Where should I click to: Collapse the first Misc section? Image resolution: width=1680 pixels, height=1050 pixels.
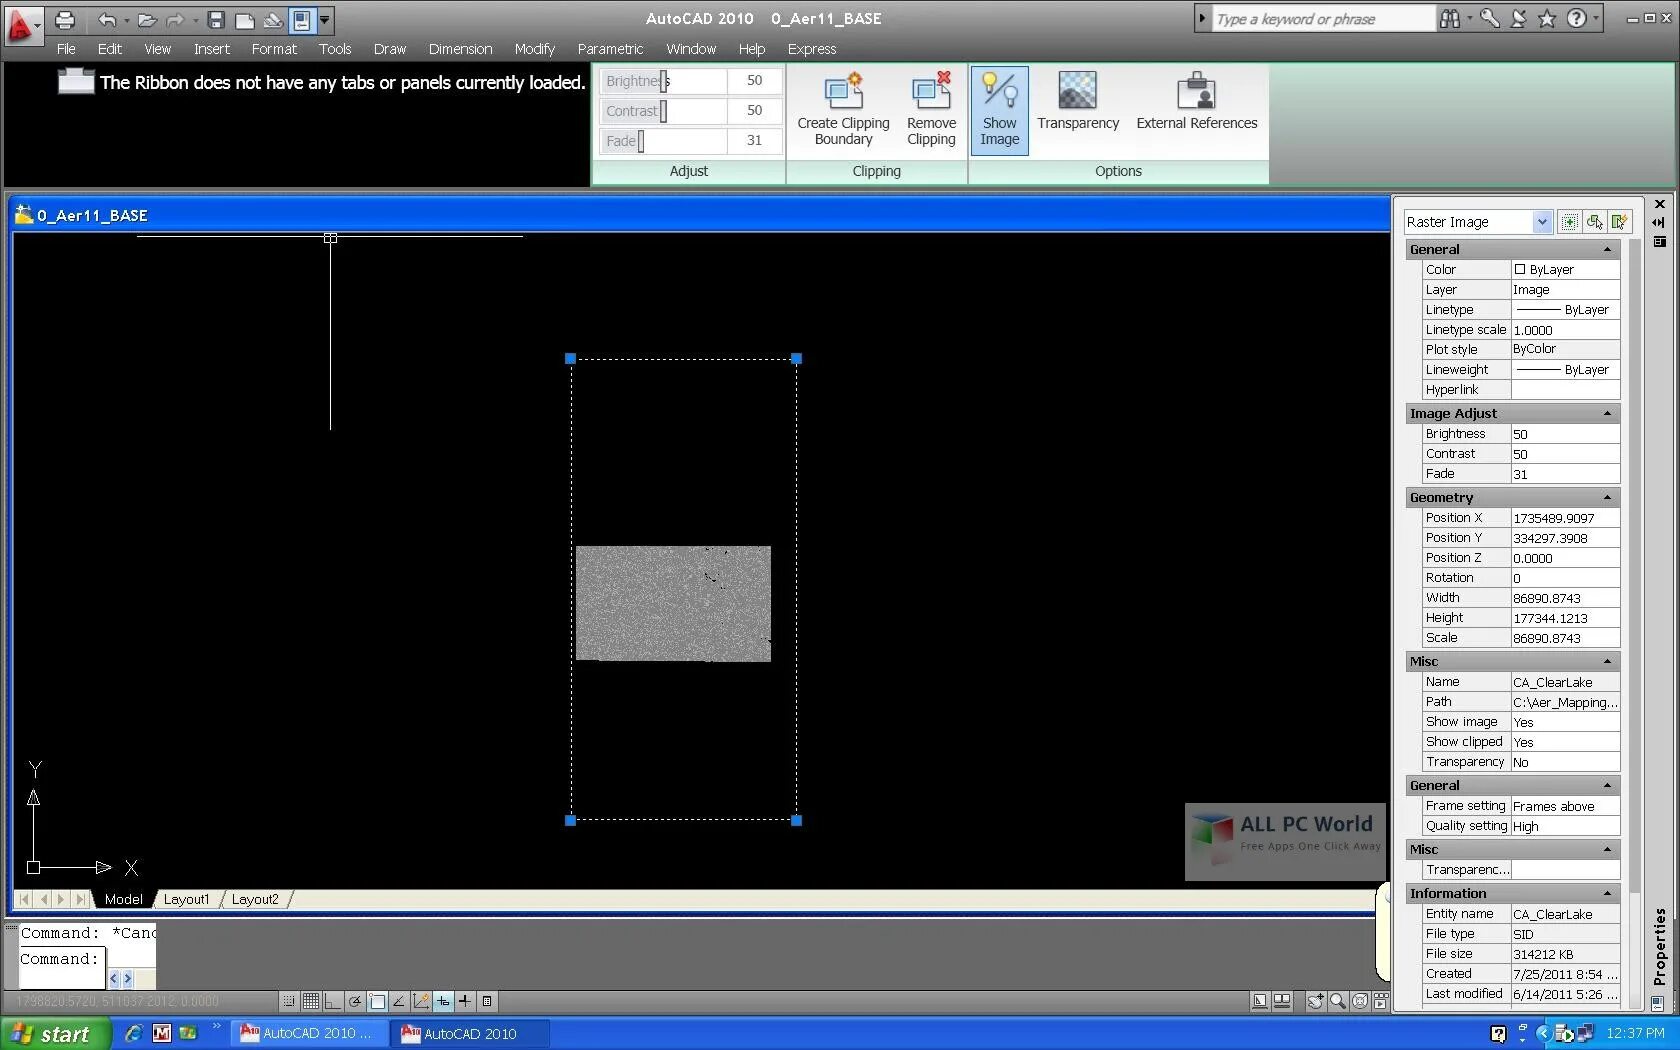tap(1608, 662)
